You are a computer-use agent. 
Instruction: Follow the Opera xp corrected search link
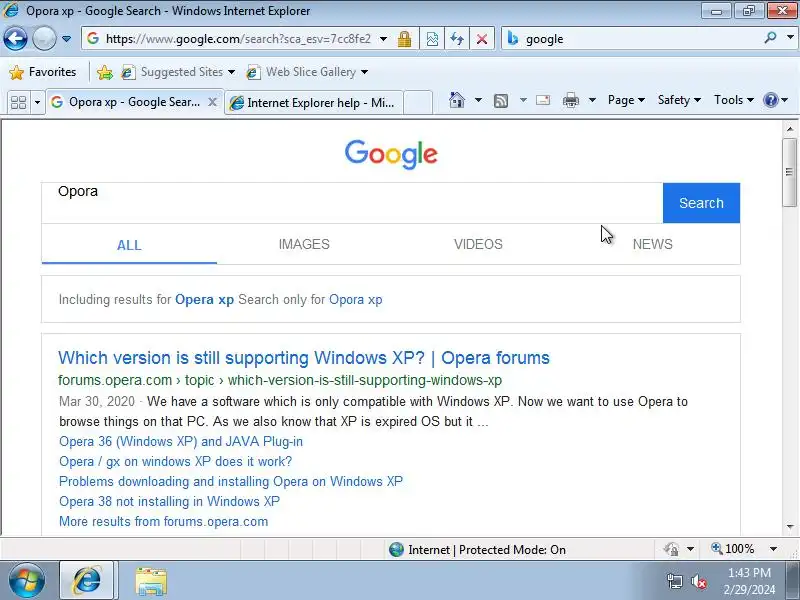(204, 299)
